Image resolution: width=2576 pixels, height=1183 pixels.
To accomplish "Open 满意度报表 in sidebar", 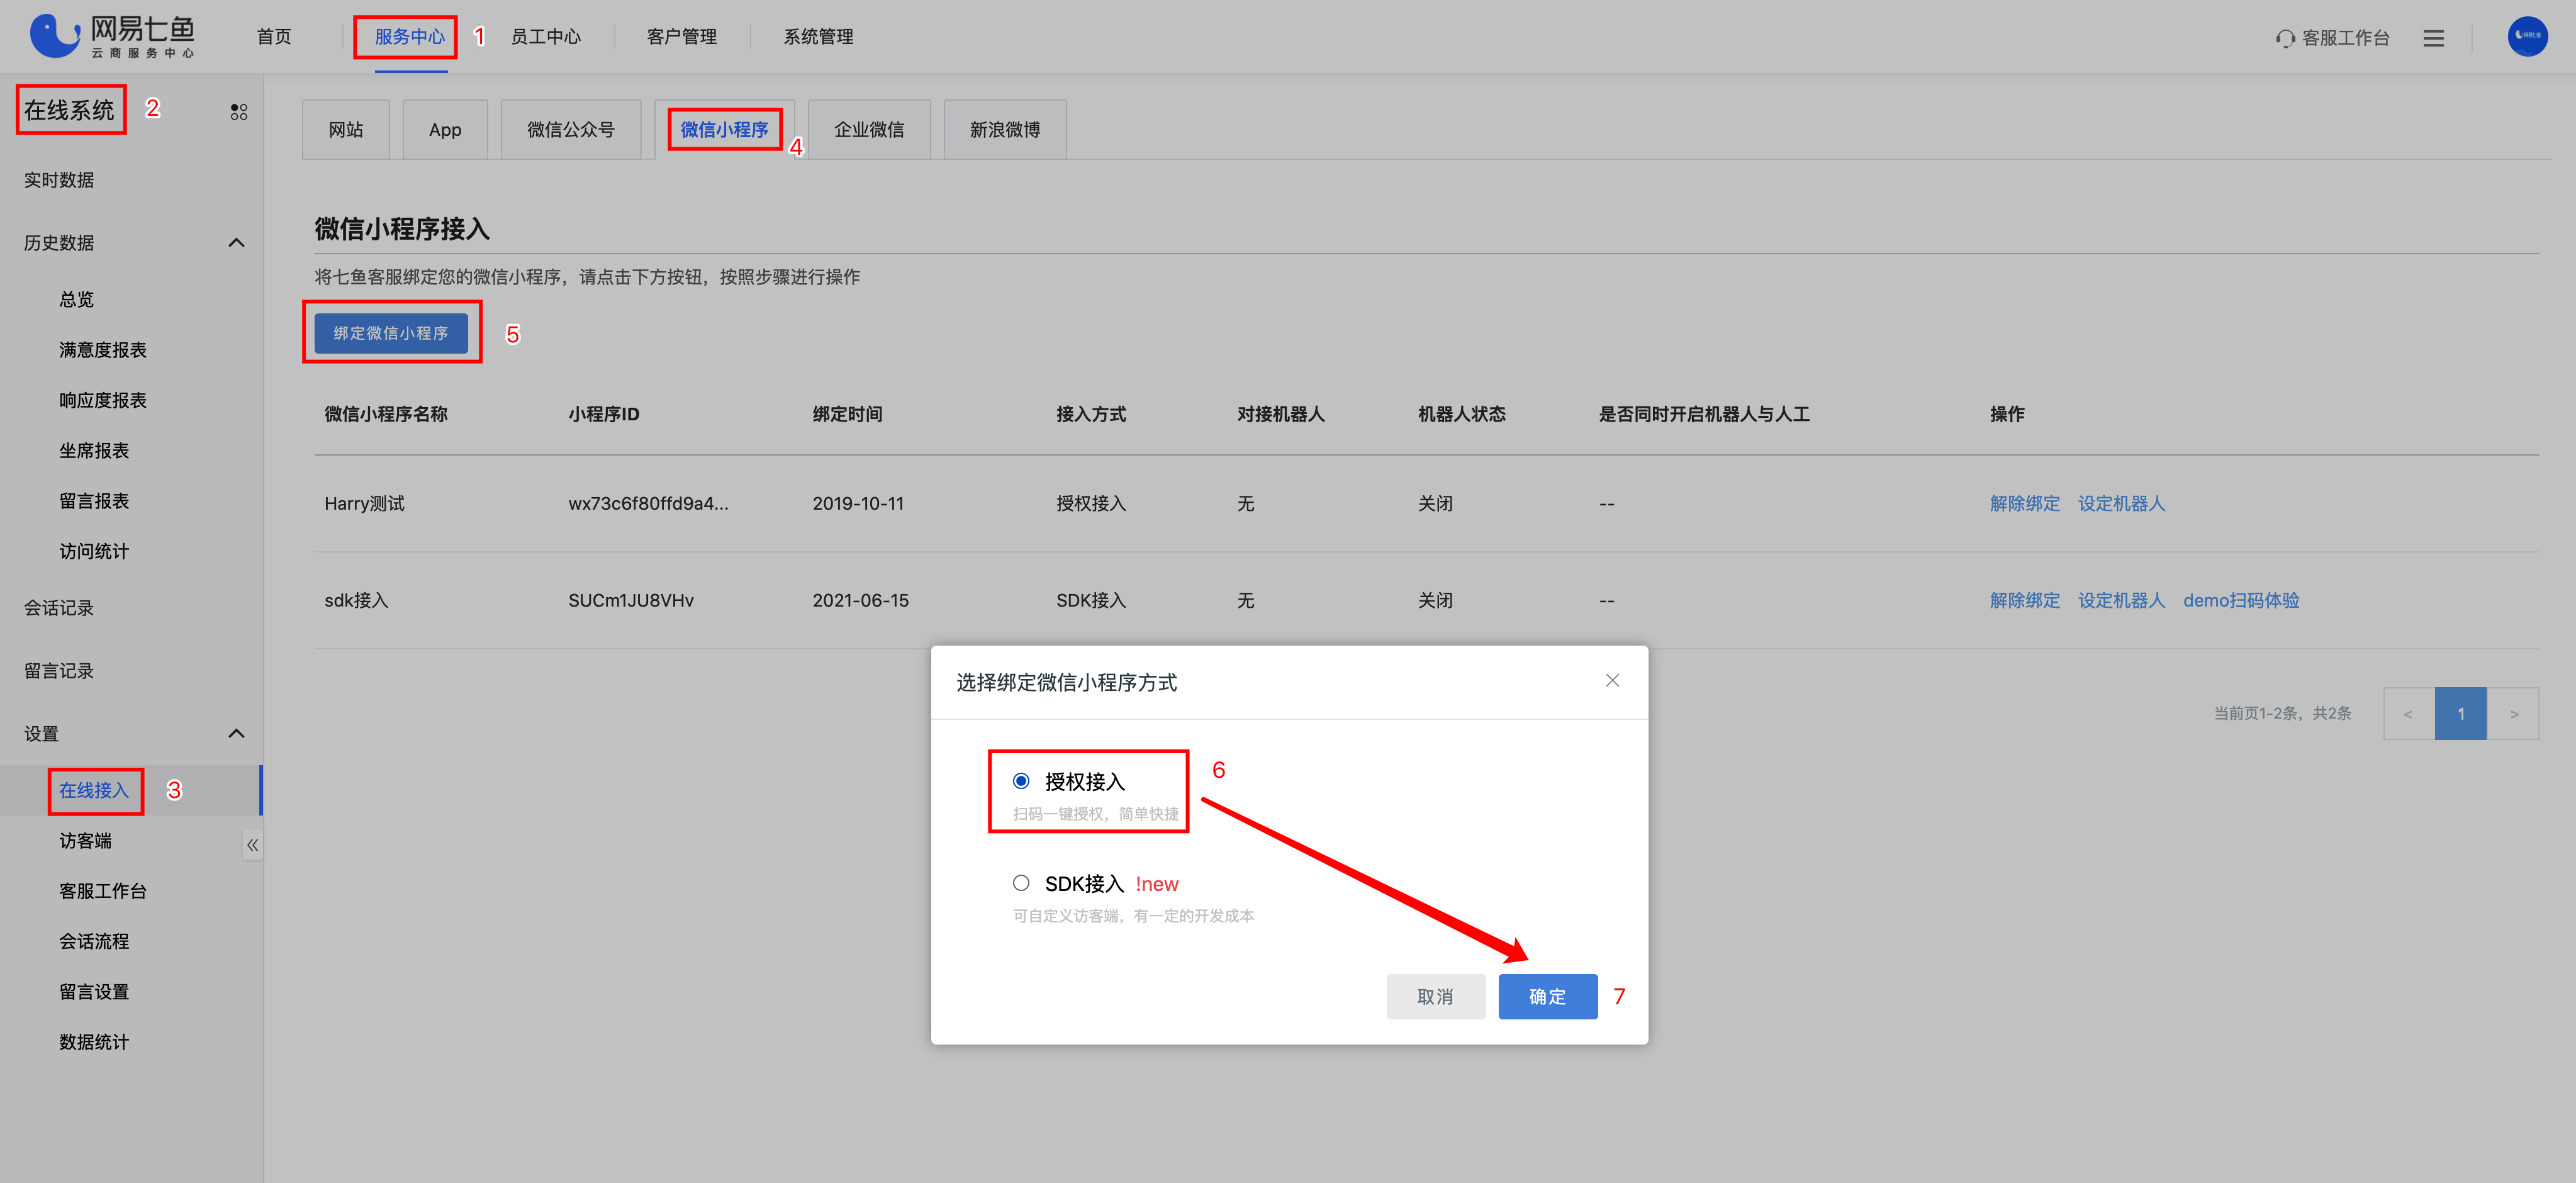I will pyautogui.click(x=103, y=350).
